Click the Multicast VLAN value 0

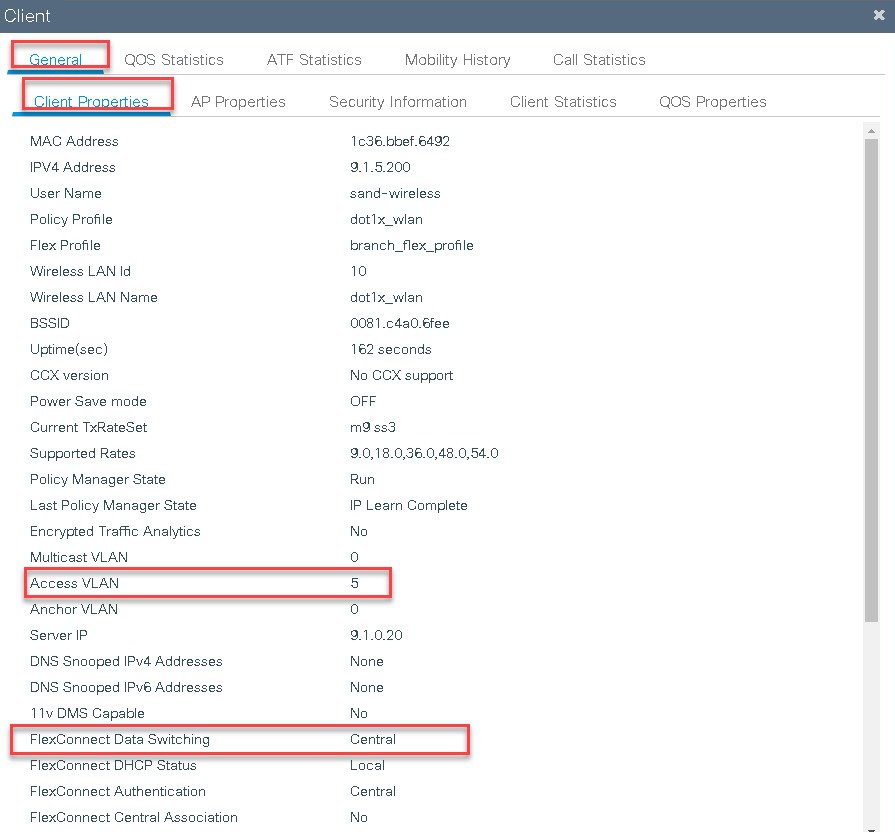pyautogui.click(x=354, y=557)
